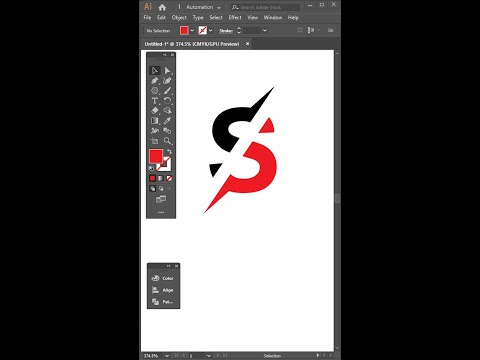
Task: Select the Eyedropper tool
Action: 167,121
